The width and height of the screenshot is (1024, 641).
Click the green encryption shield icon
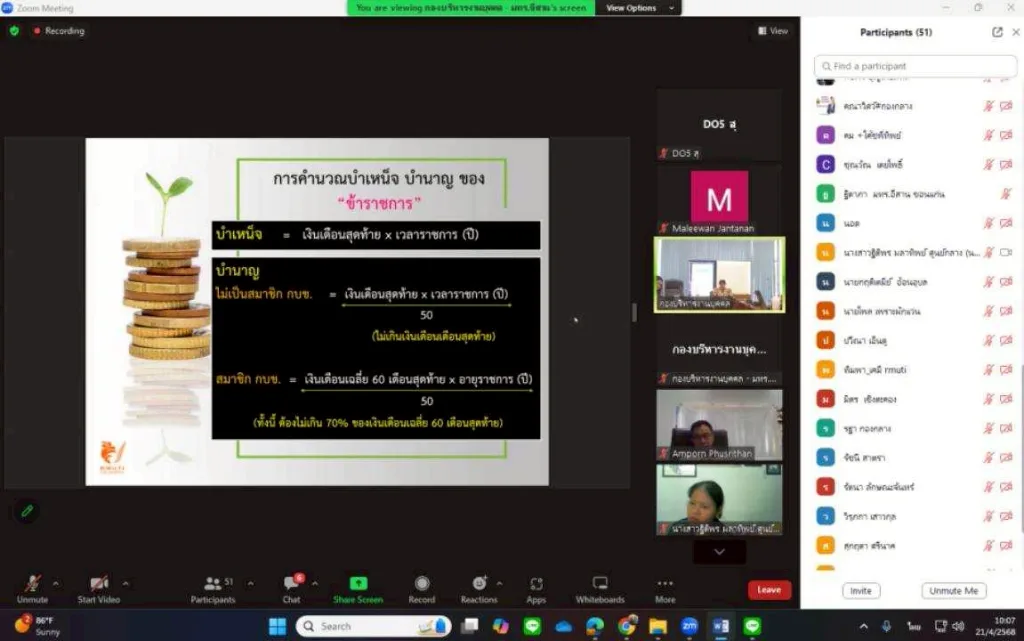pos(14,31)
